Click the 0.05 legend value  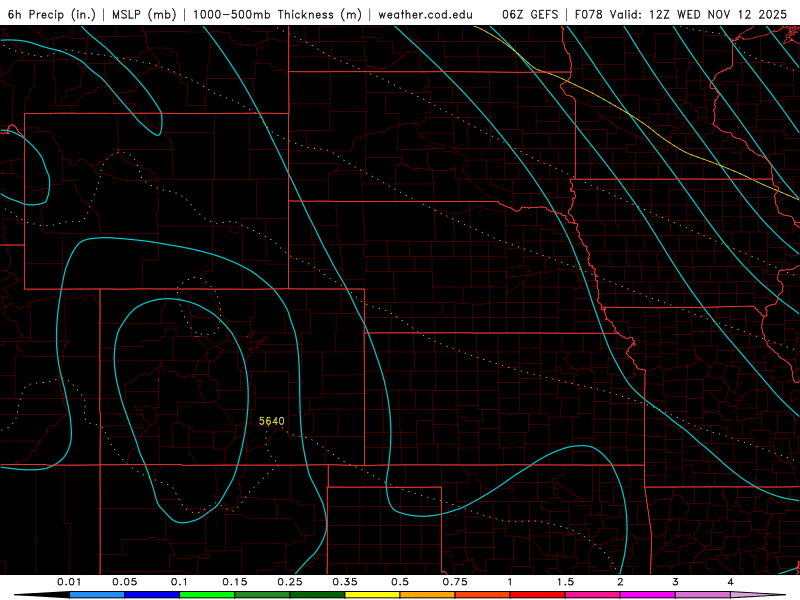124,582
